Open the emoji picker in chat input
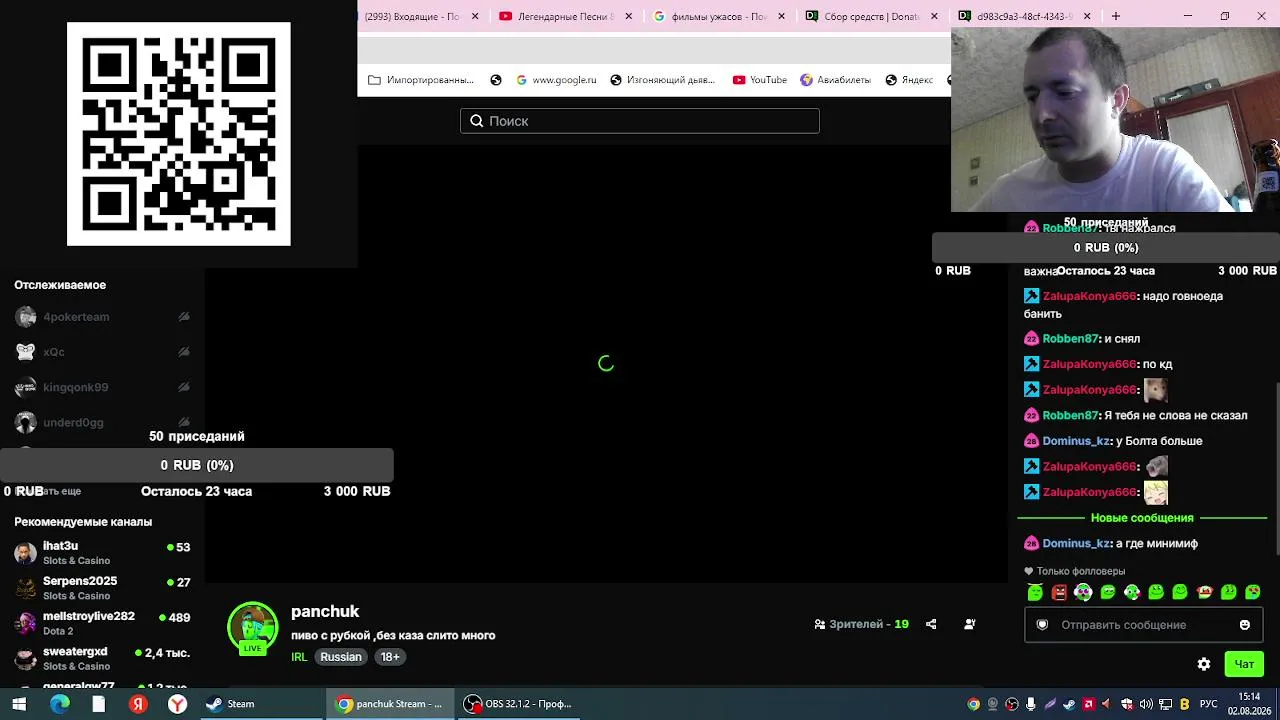This screenshot has height=720, width=1280. [x=1245, y=625]
